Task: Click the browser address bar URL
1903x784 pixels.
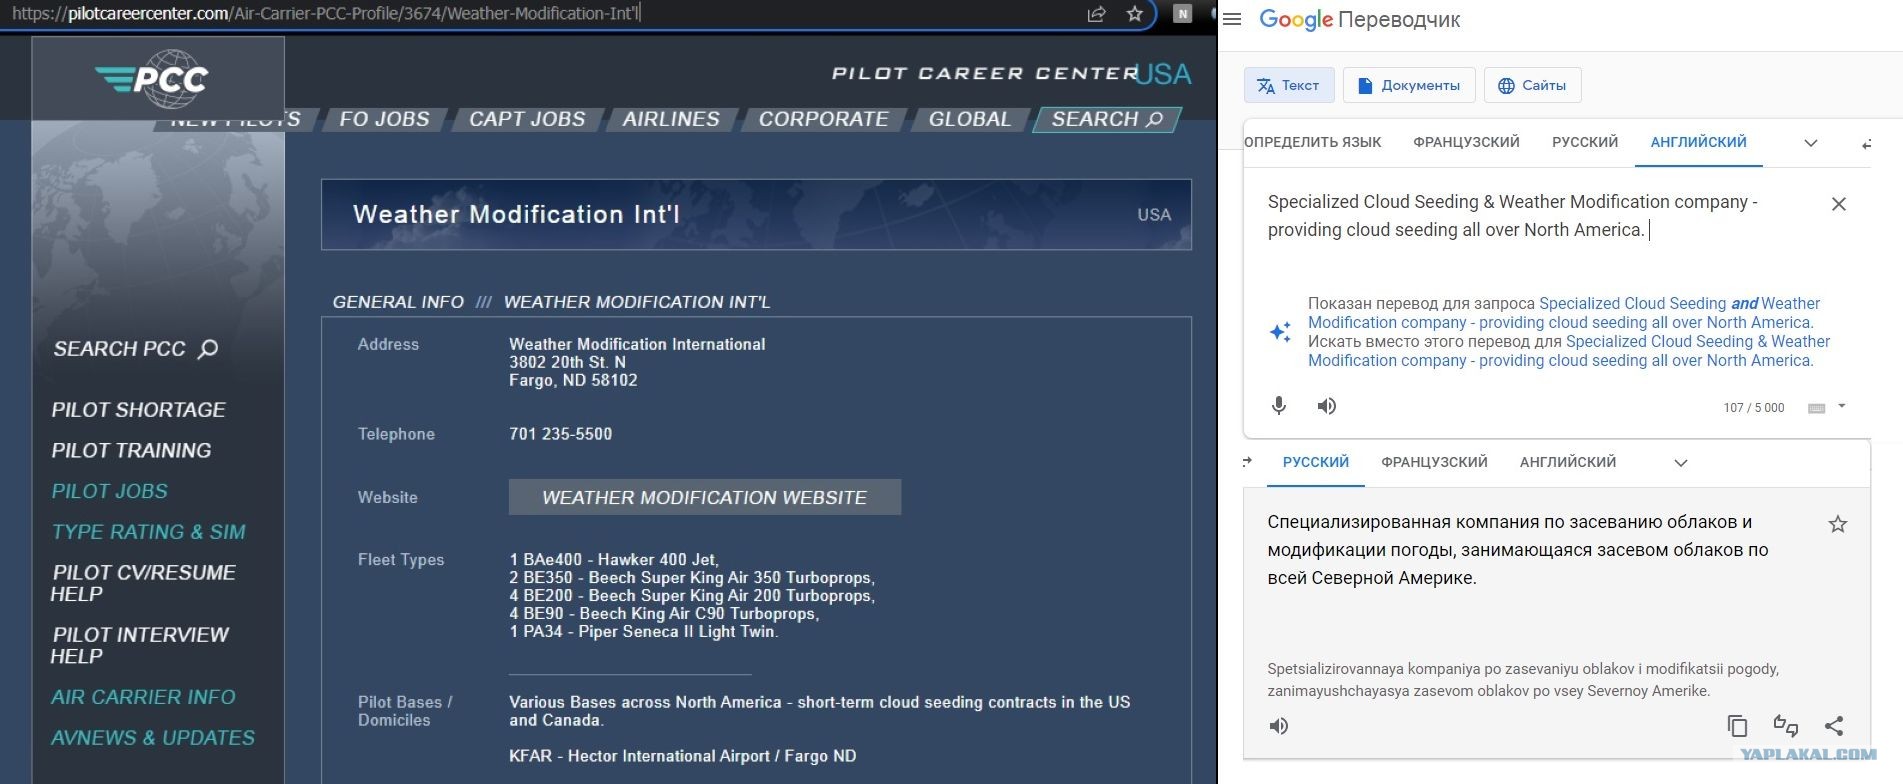Action: point(326,14)
